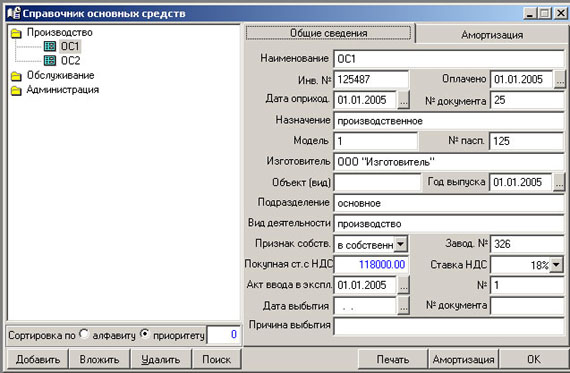Click the Изготовитель input field
Viewport: 570px width, 373px height.
(x=449, y=162)
